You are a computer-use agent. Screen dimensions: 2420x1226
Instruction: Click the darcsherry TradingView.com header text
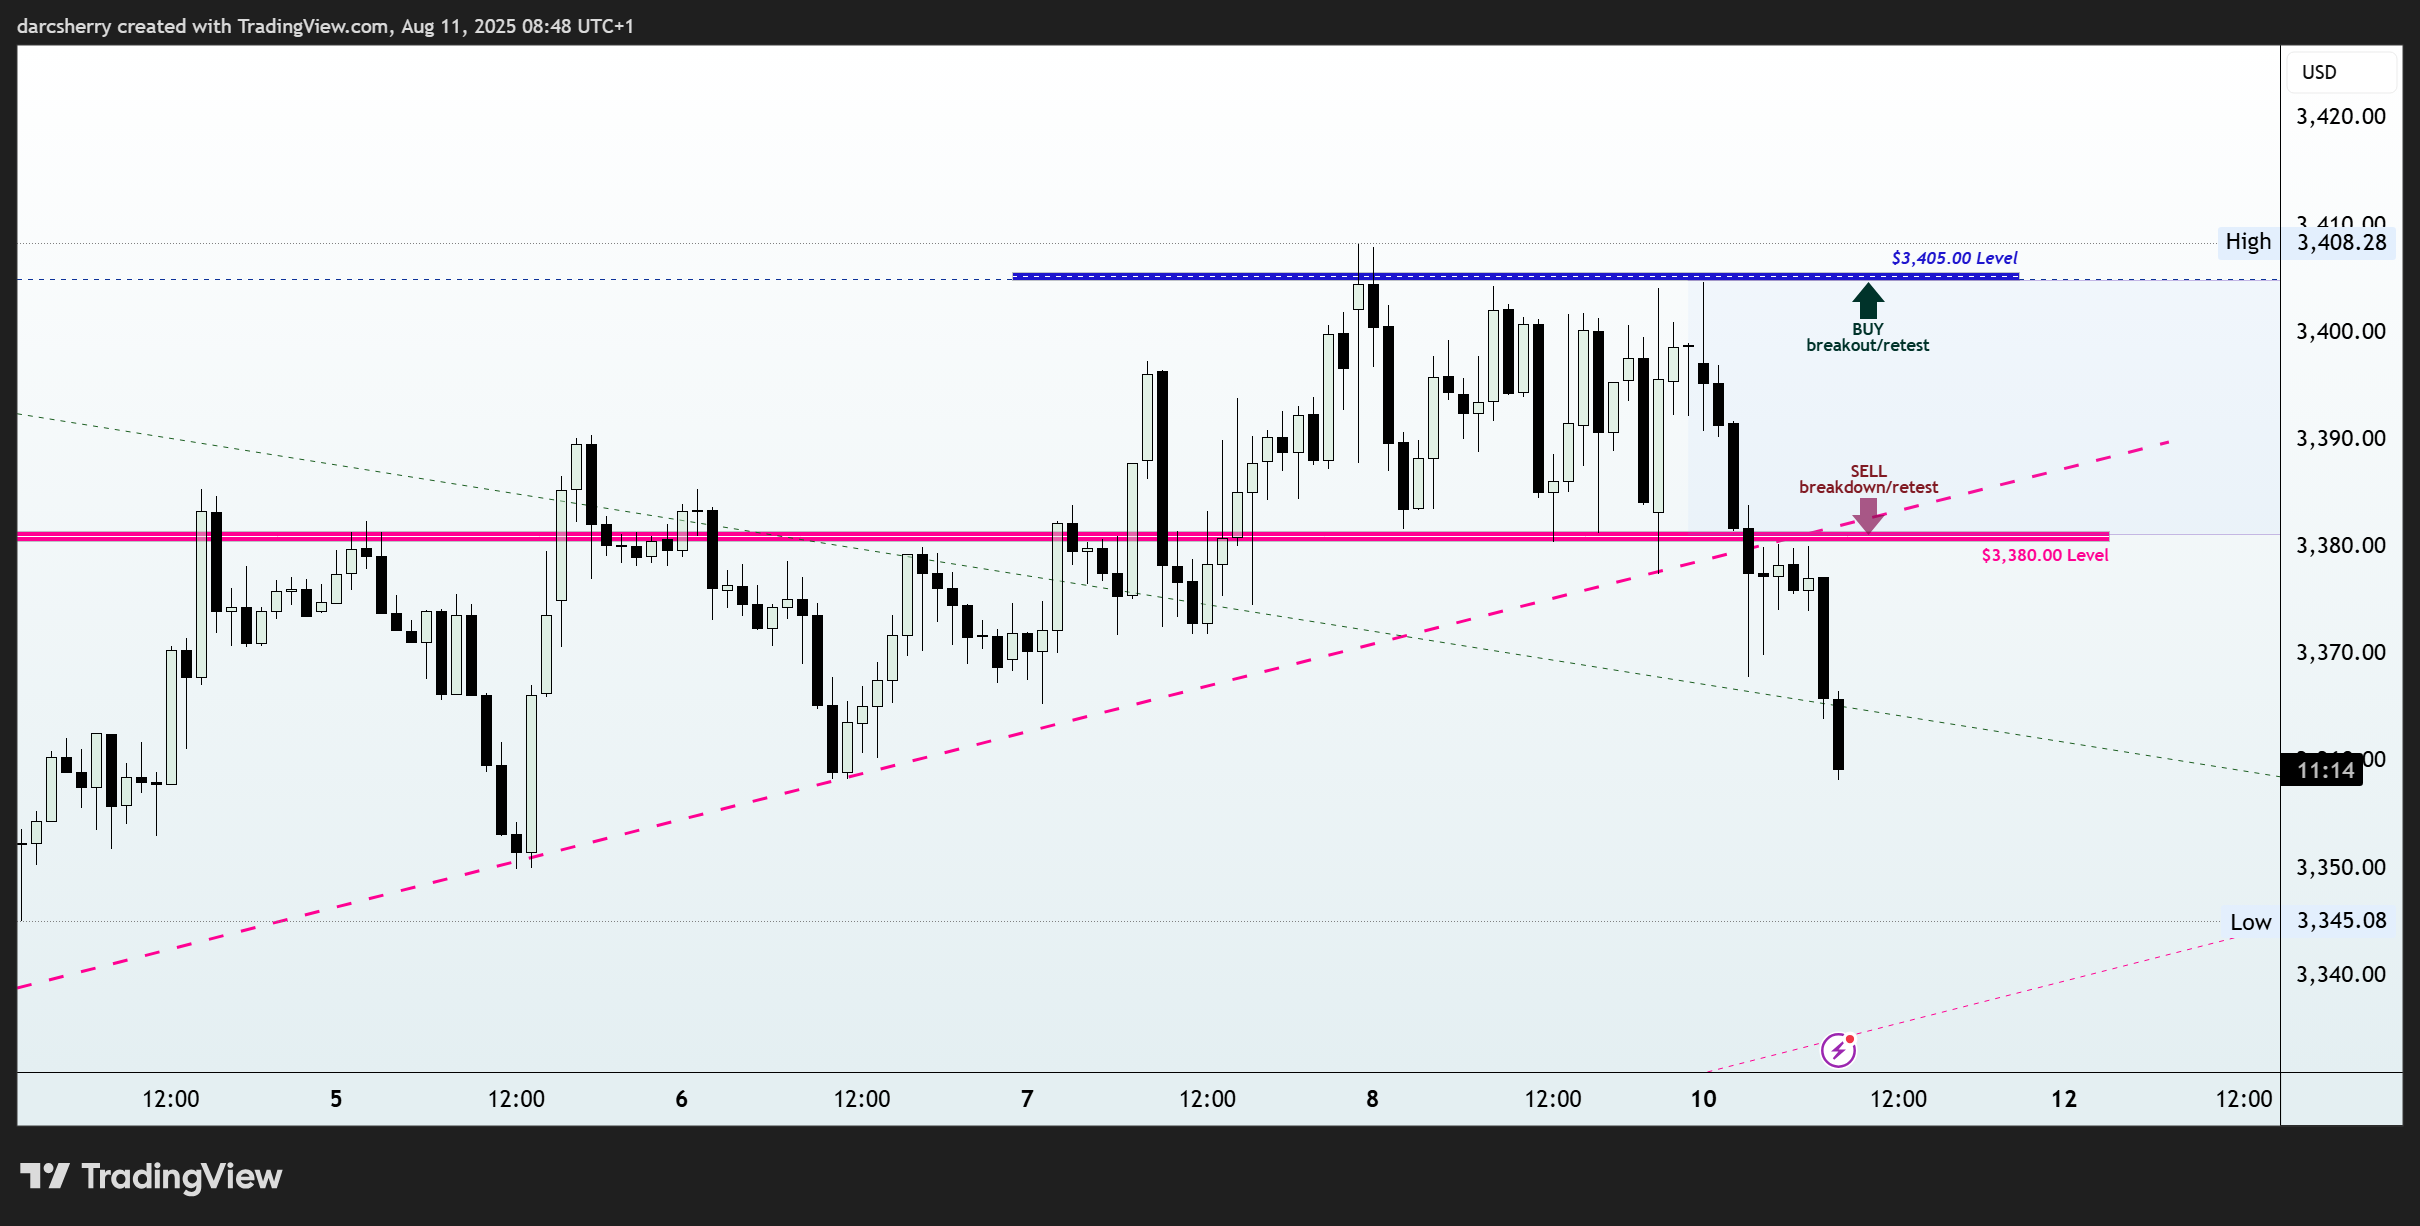[326, 26]
